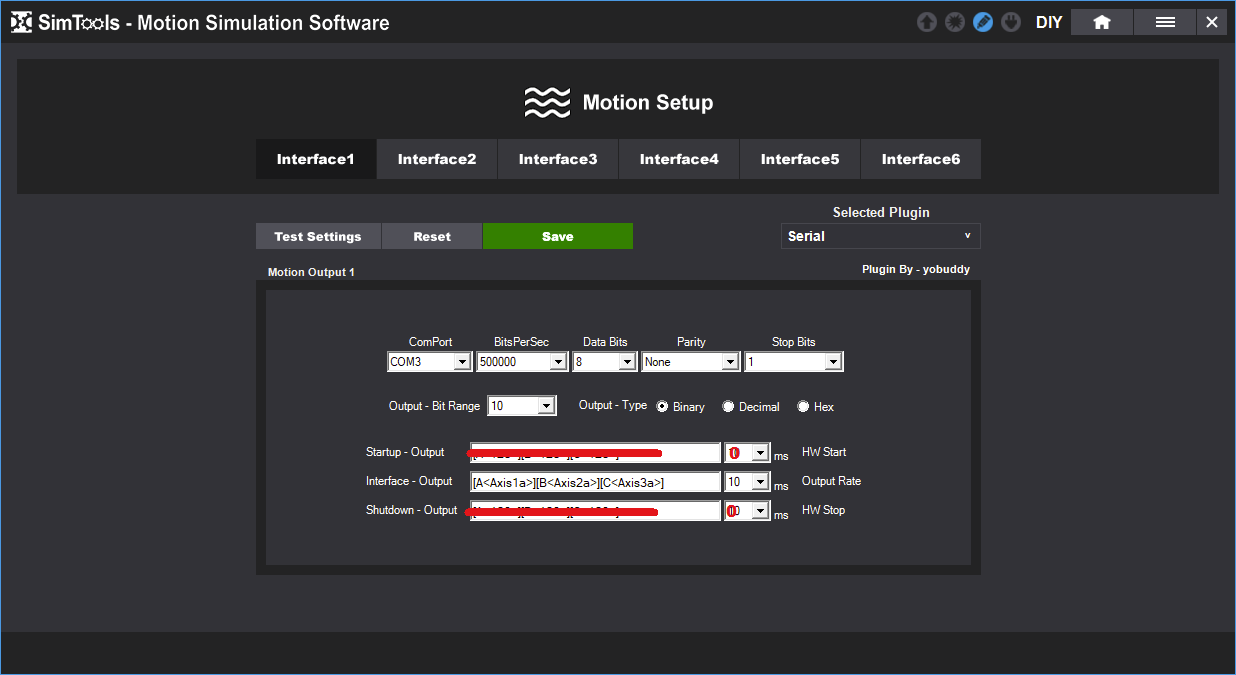Click the Motion Setup waves icon
This screenshot has height=675, width=1236.
[x=547, y=102]
